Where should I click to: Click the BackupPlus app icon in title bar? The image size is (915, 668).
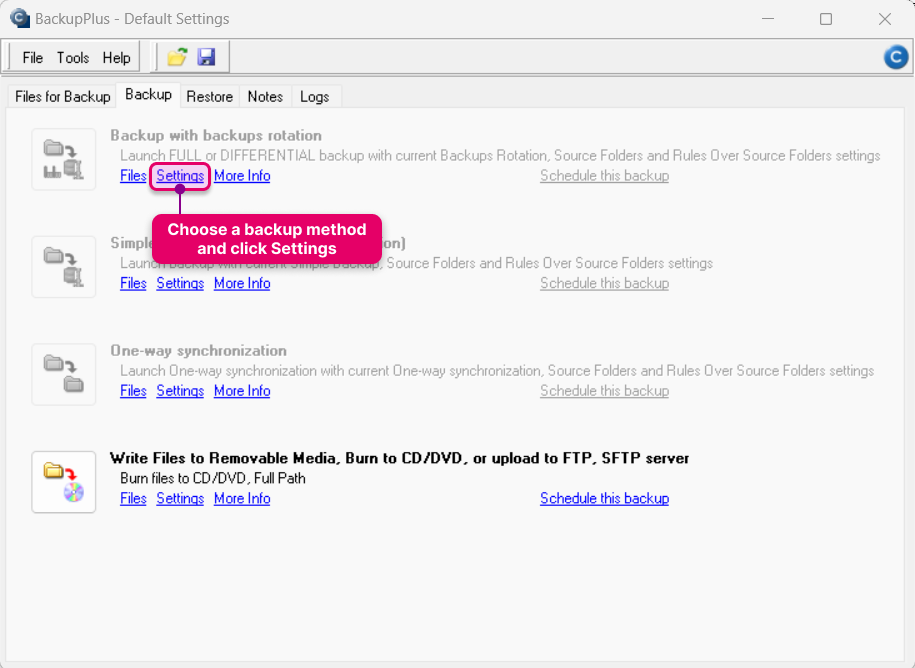tap(20, 19)
